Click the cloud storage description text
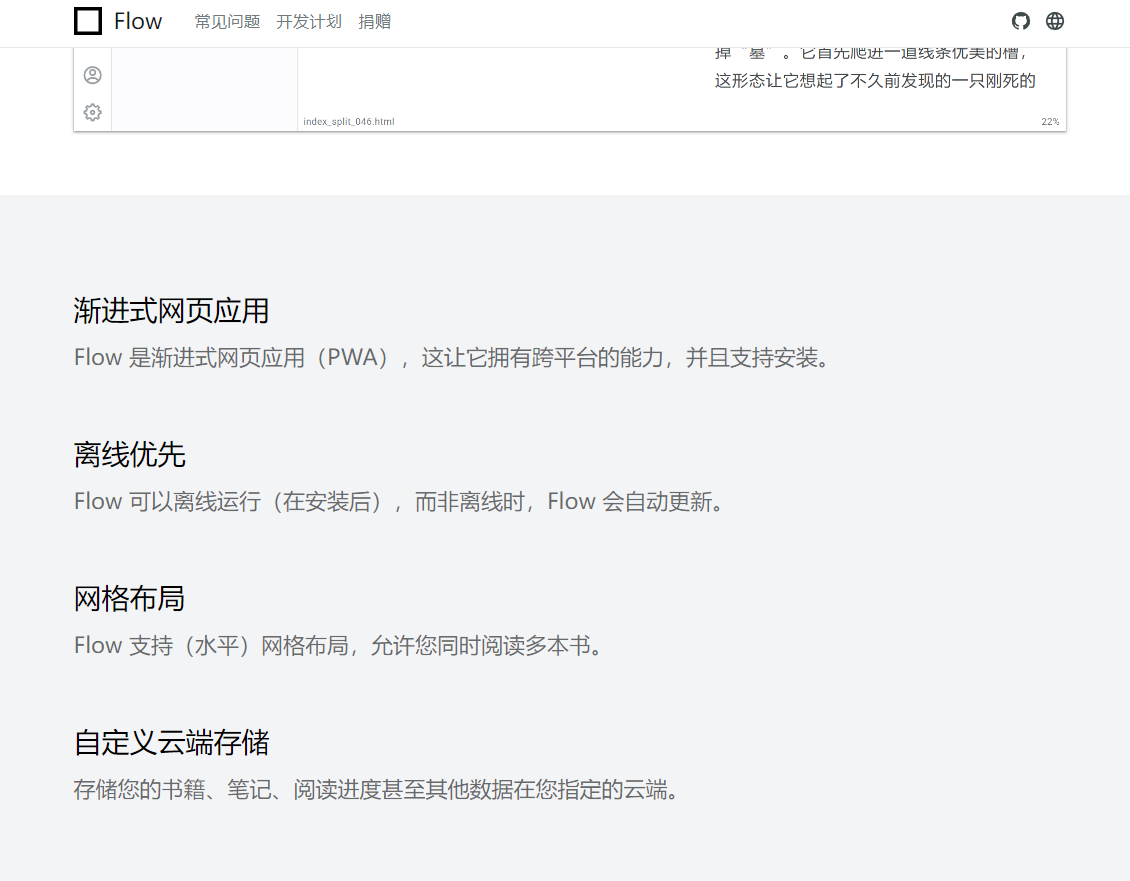 point(377,790)
